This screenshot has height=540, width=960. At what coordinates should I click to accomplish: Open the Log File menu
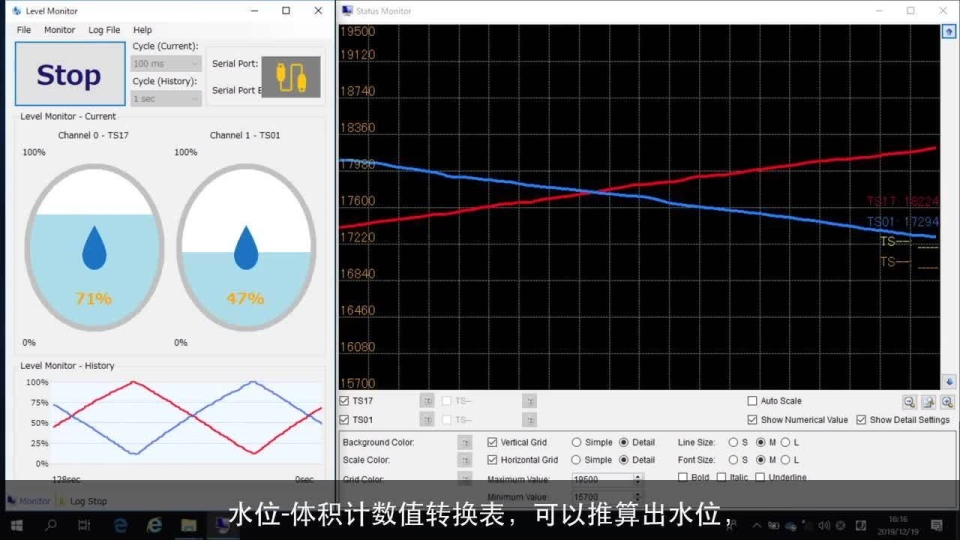click(104, 29)
